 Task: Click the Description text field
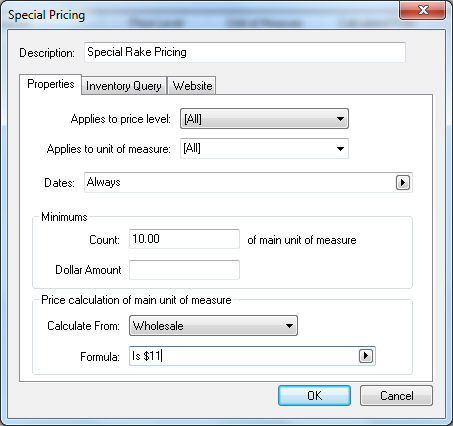tap(245, 52)
